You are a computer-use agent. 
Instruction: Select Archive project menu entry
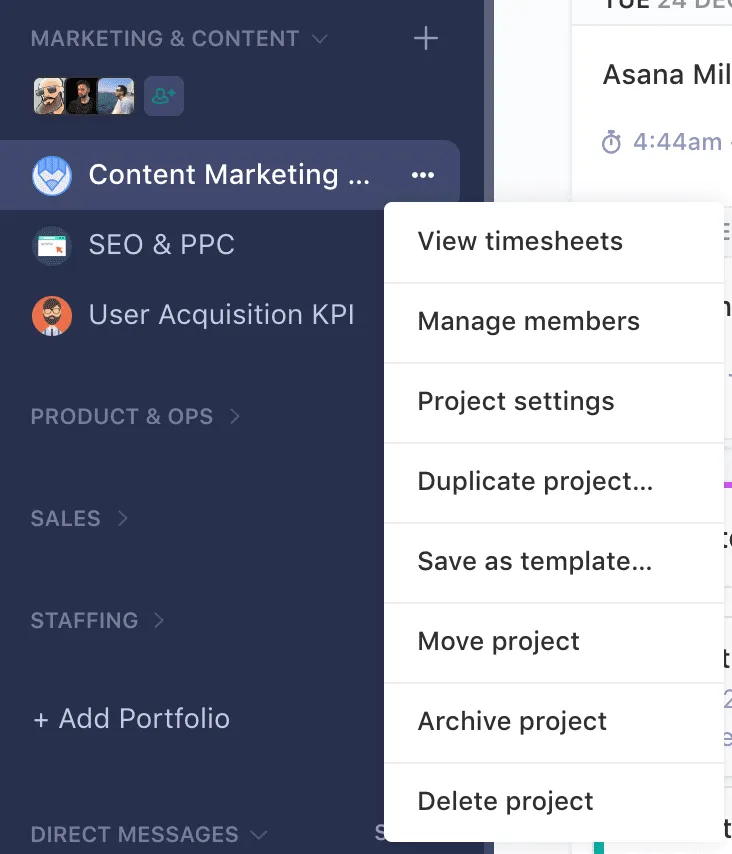pyautogui.click(x=512, y=722)
